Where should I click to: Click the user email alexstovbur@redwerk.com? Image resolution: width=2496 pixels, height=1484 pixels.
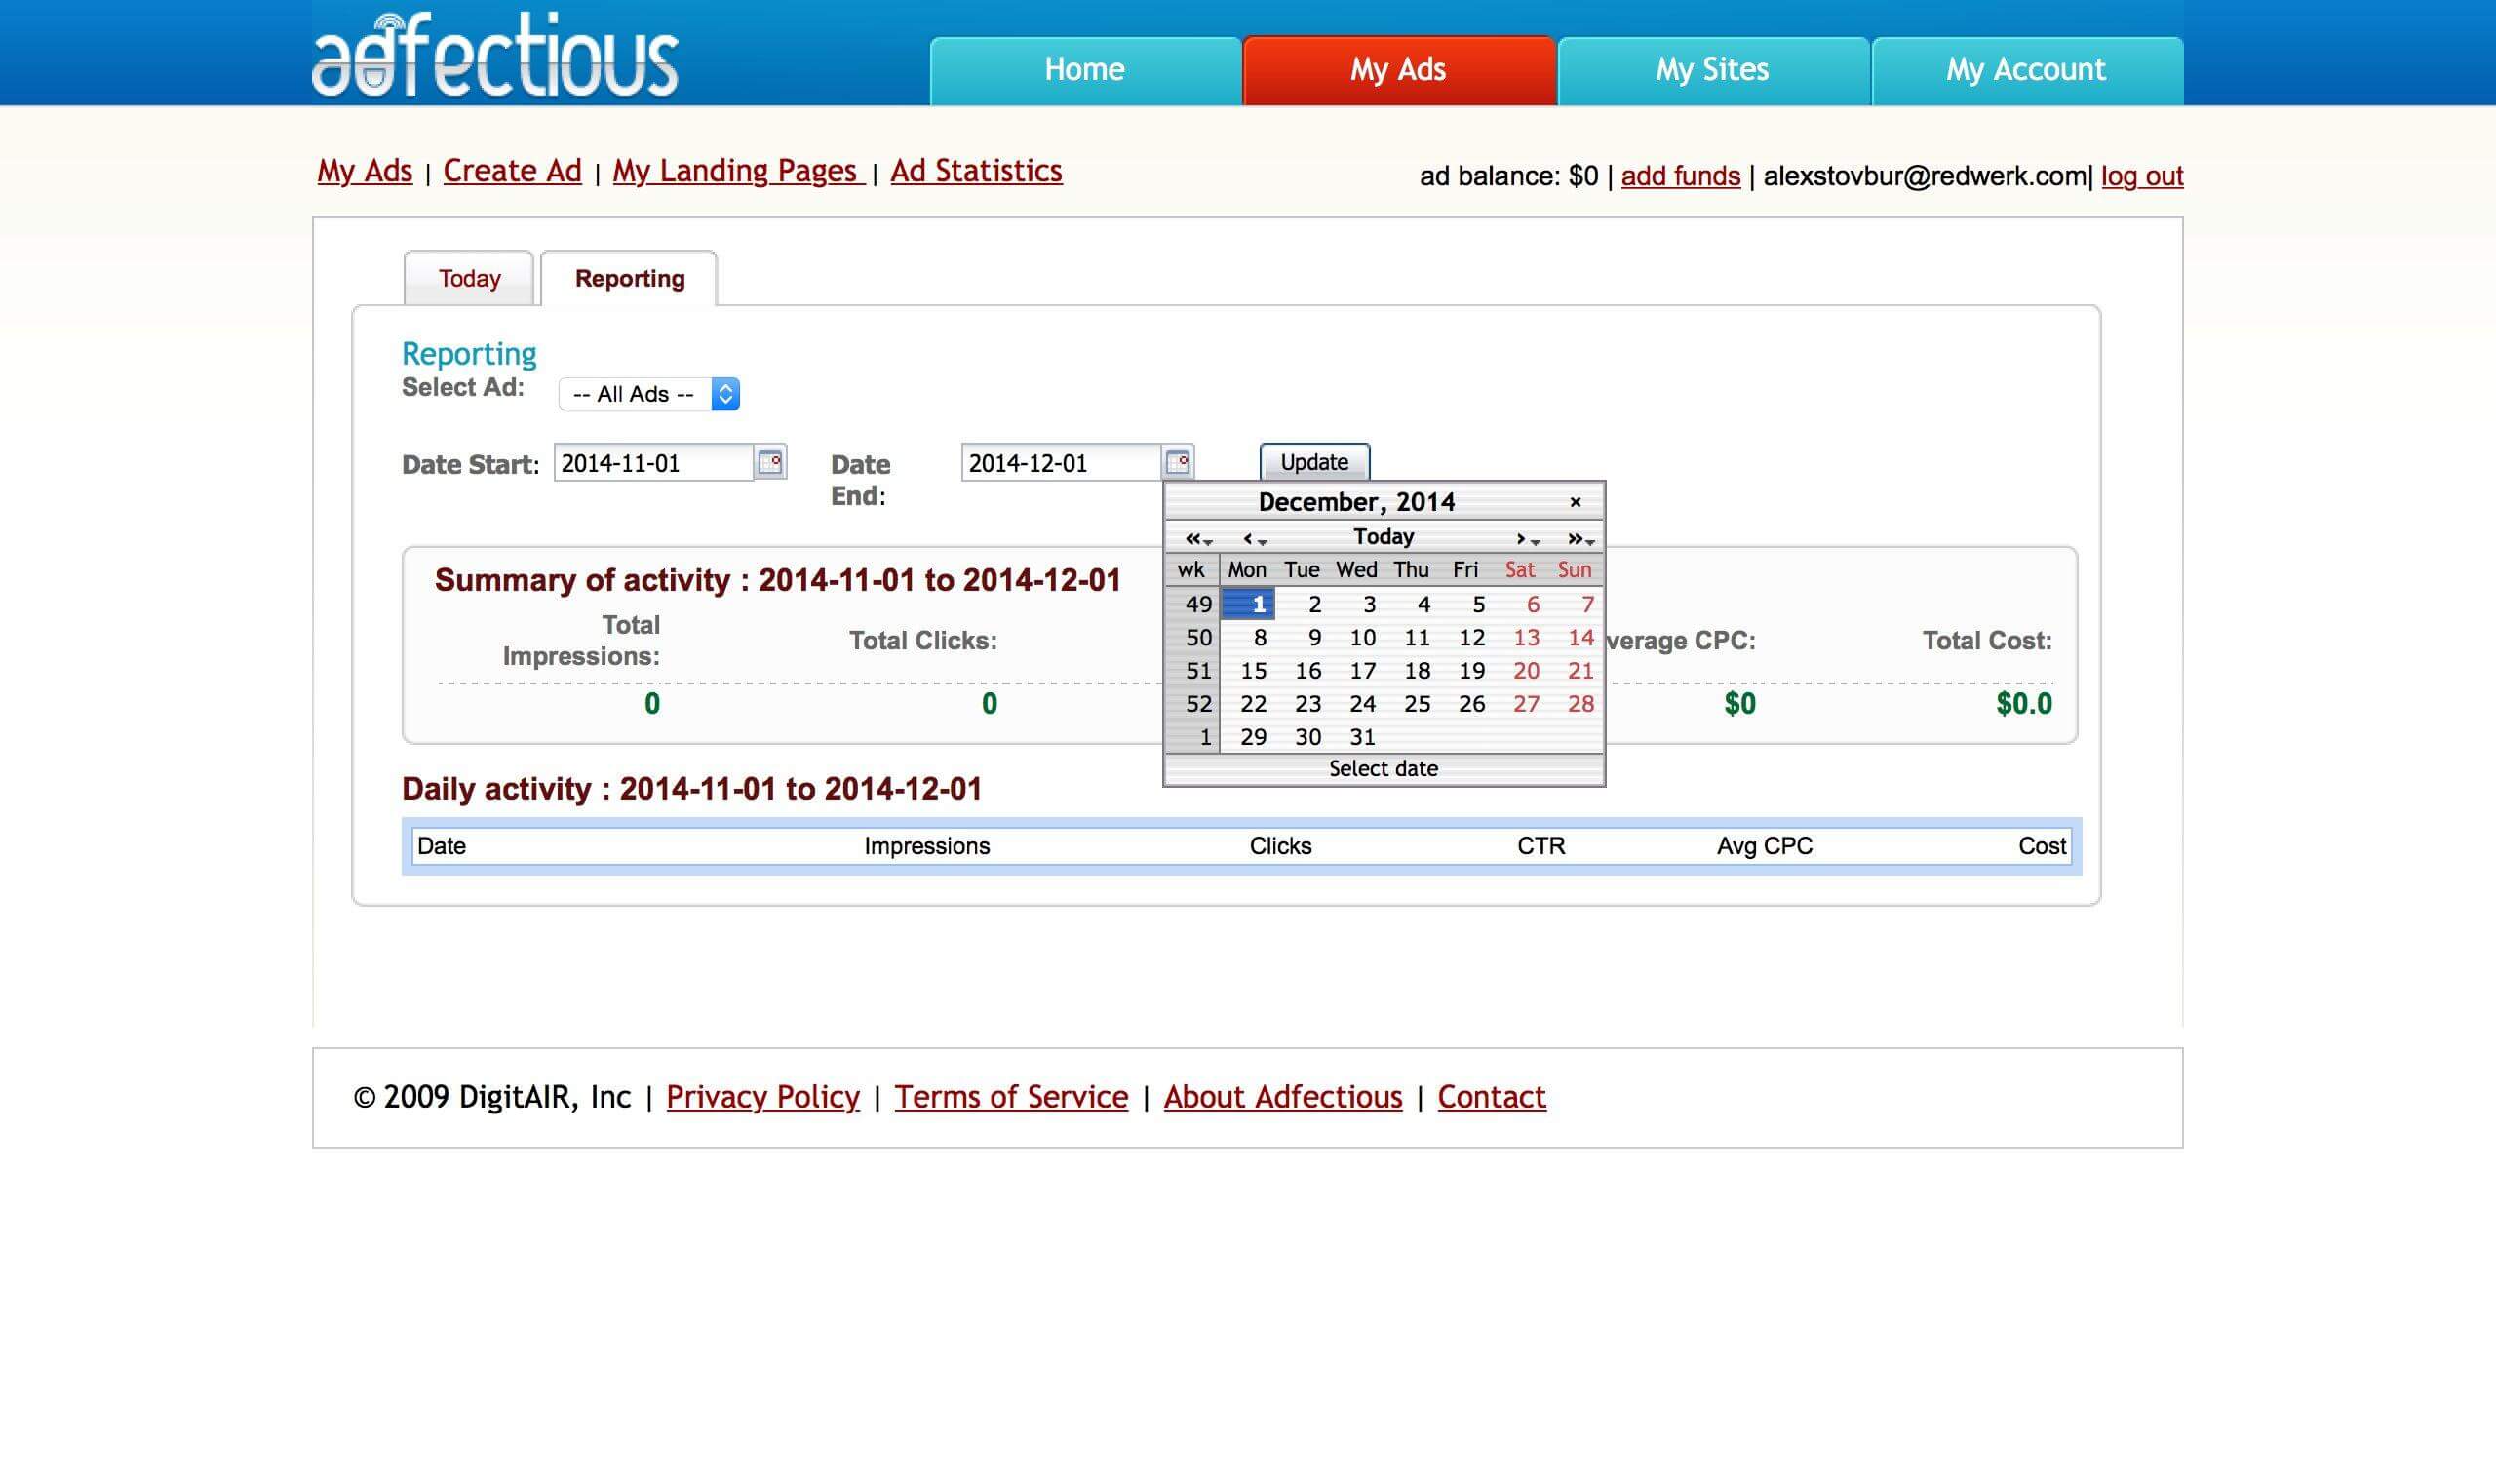click(x=1924, y=176)
